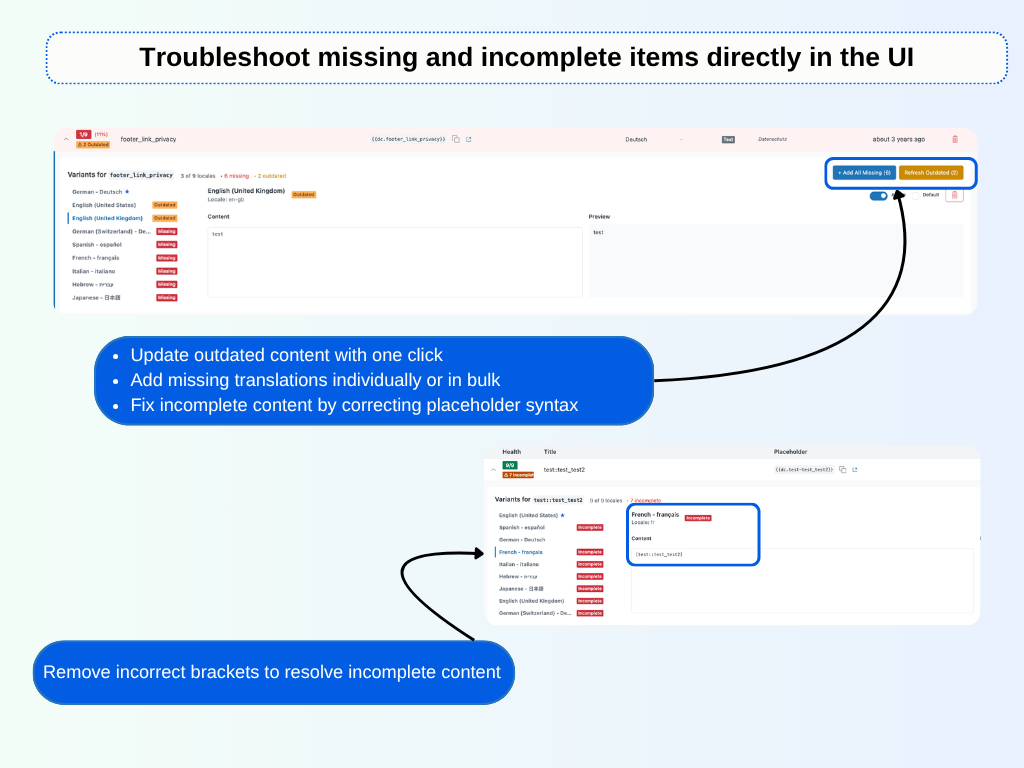Collapse the test::test_test2 row chevron
The height and width of the screenshot is (768, 1024).
(493, 470)
